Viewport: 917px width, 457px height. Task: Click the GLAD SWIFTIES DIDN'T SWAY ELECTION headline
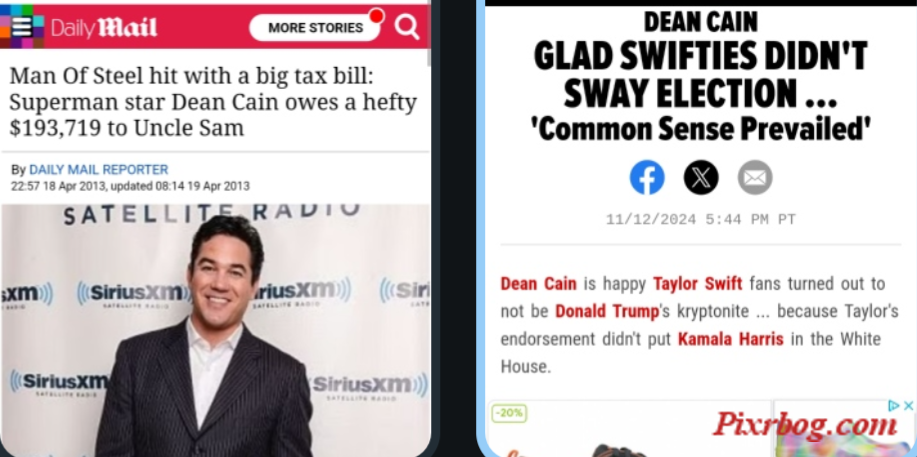[701, 75]
